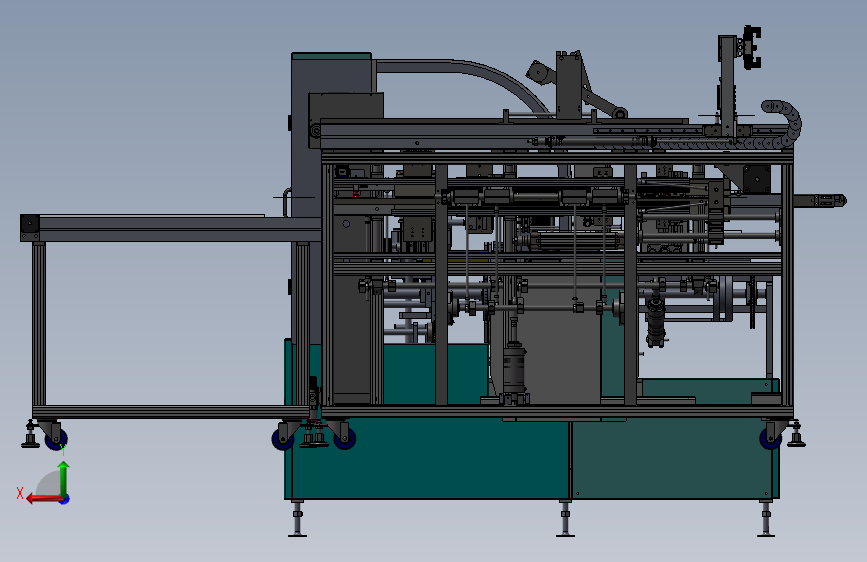
Task: Click the blue Z axis dot of the triad
Action: click(x=65, y=499)
